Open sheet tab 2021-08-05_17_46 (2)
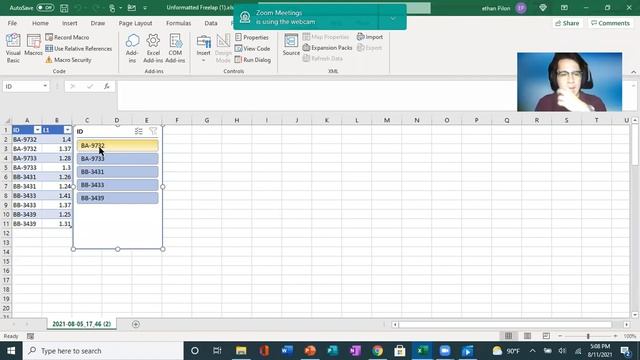Viewport: 640px width, 360px height. (82, 324)
